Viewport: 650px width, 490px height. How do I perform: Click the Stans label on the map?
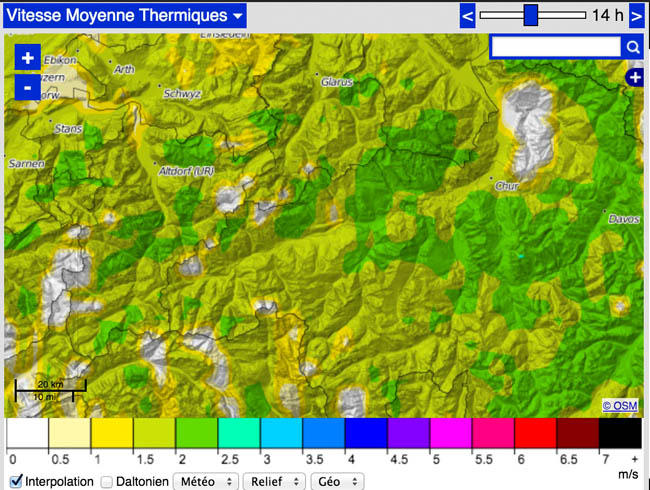click(x=68, y=129)
